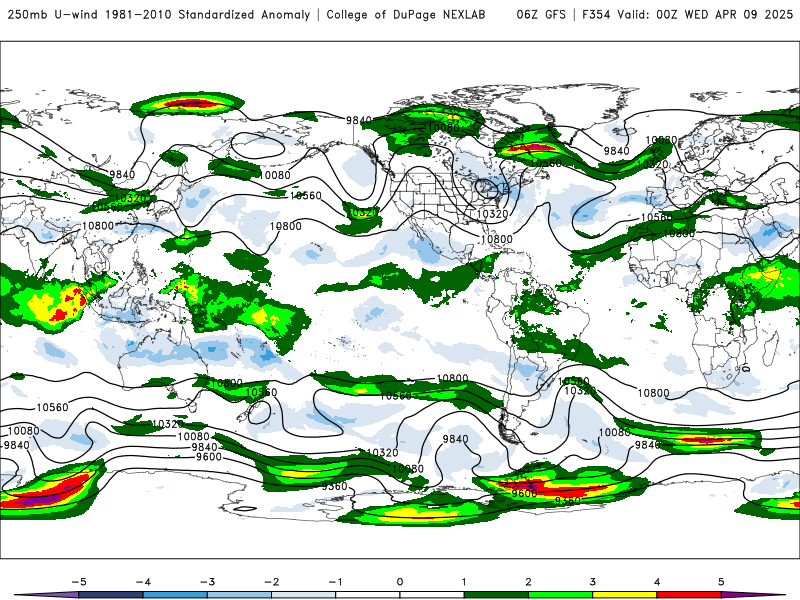This screenshot has width=800, height=600.
Task: Click the '-4' colorbar tick label
Action: [143, 582]
